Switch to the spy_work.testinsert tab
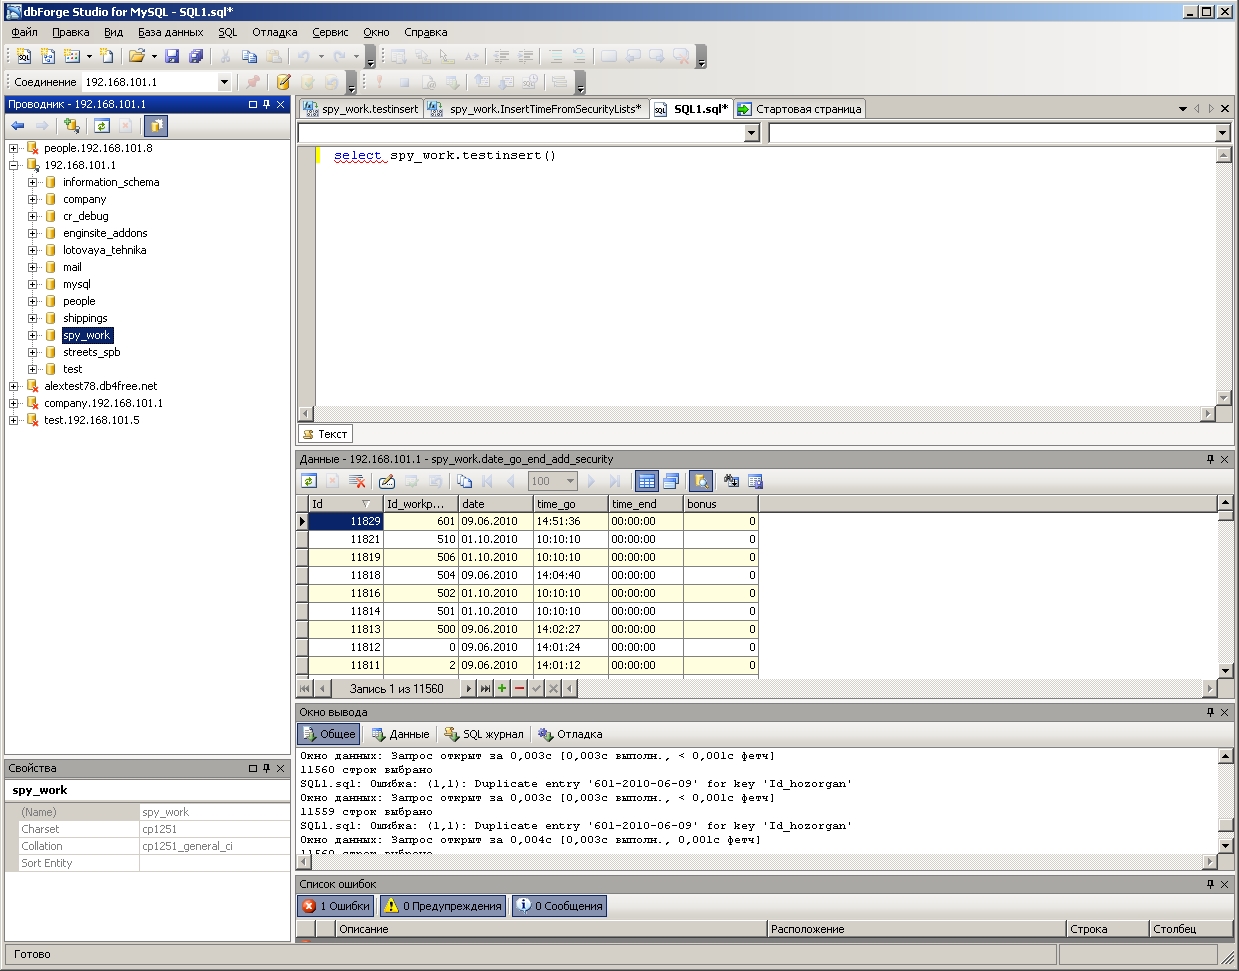The image size is (1239, 971). tap(360, 109)
